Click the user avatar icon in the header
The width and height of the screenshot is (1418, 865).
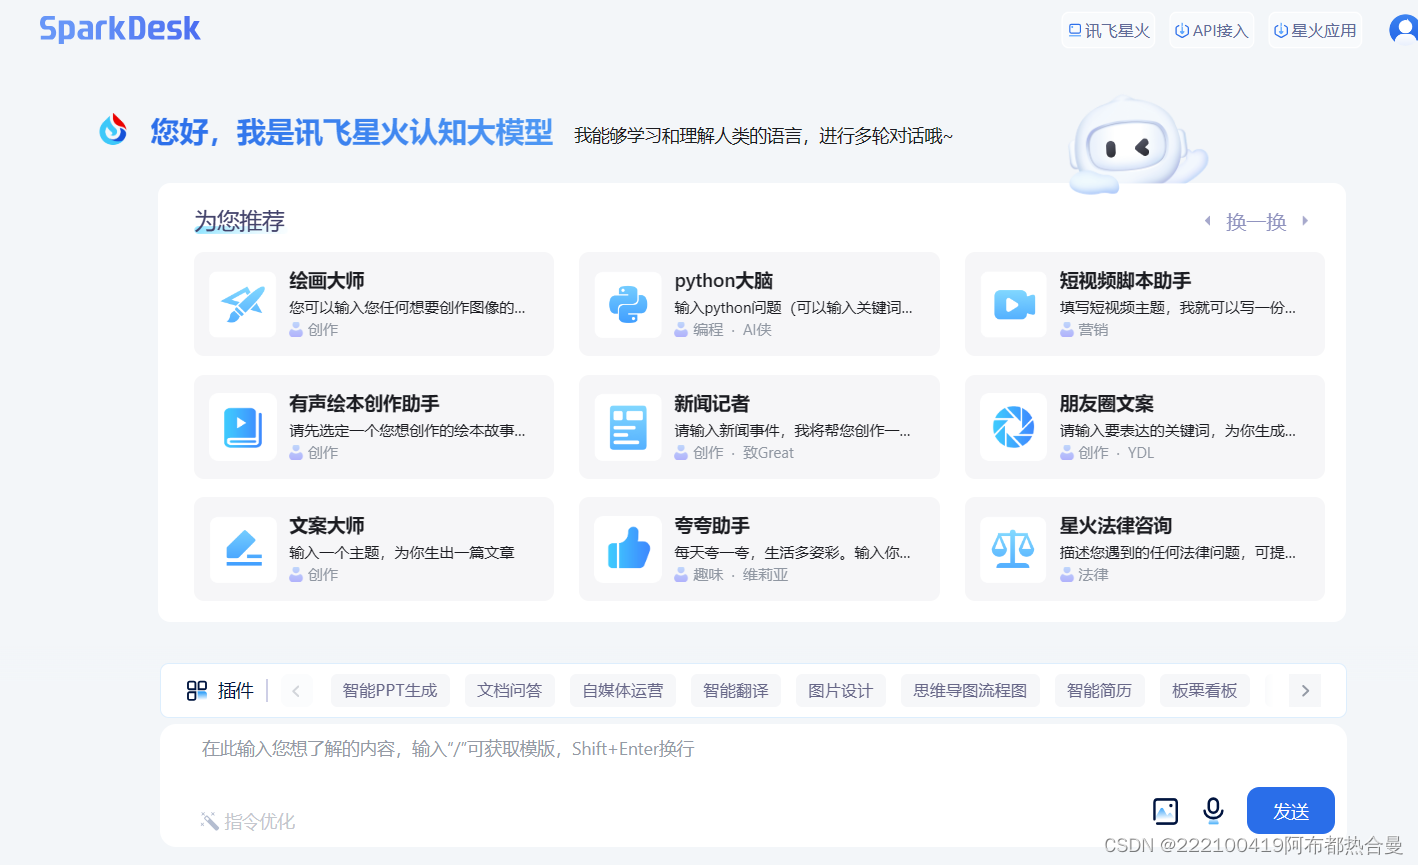point(1404,30)
